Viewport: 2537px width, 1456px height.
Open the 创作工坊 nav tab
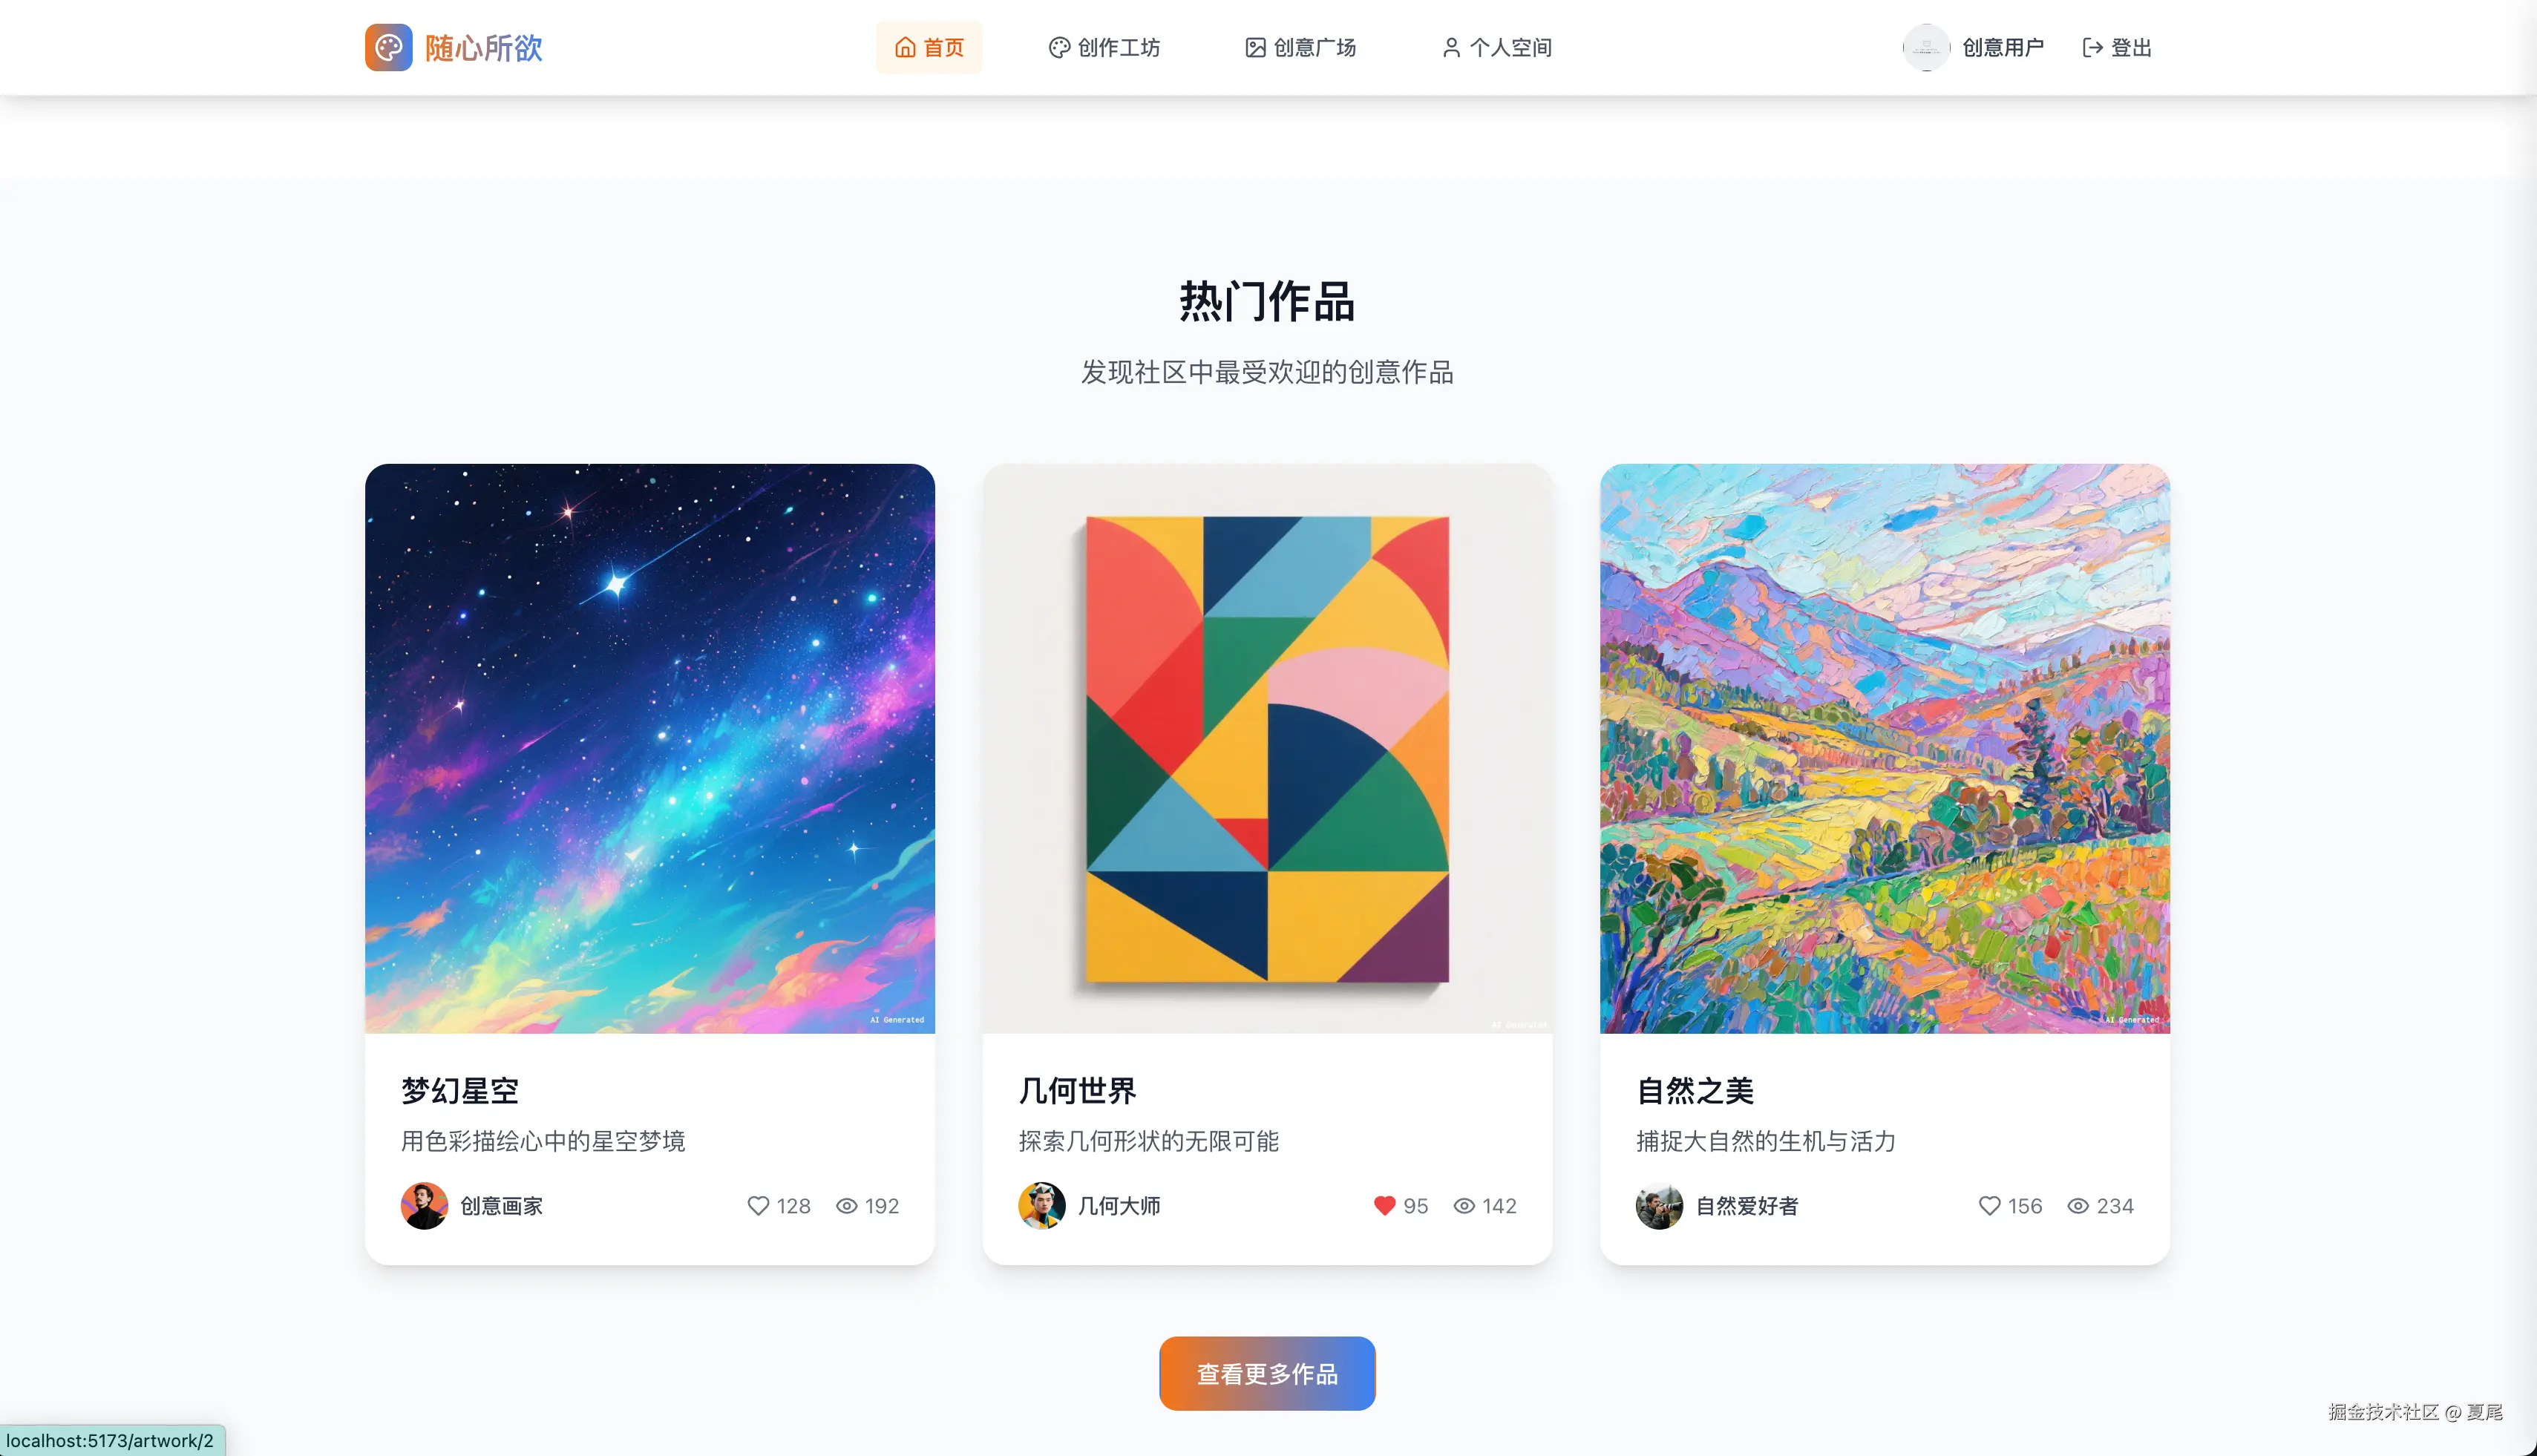[x=1104, y=47]
